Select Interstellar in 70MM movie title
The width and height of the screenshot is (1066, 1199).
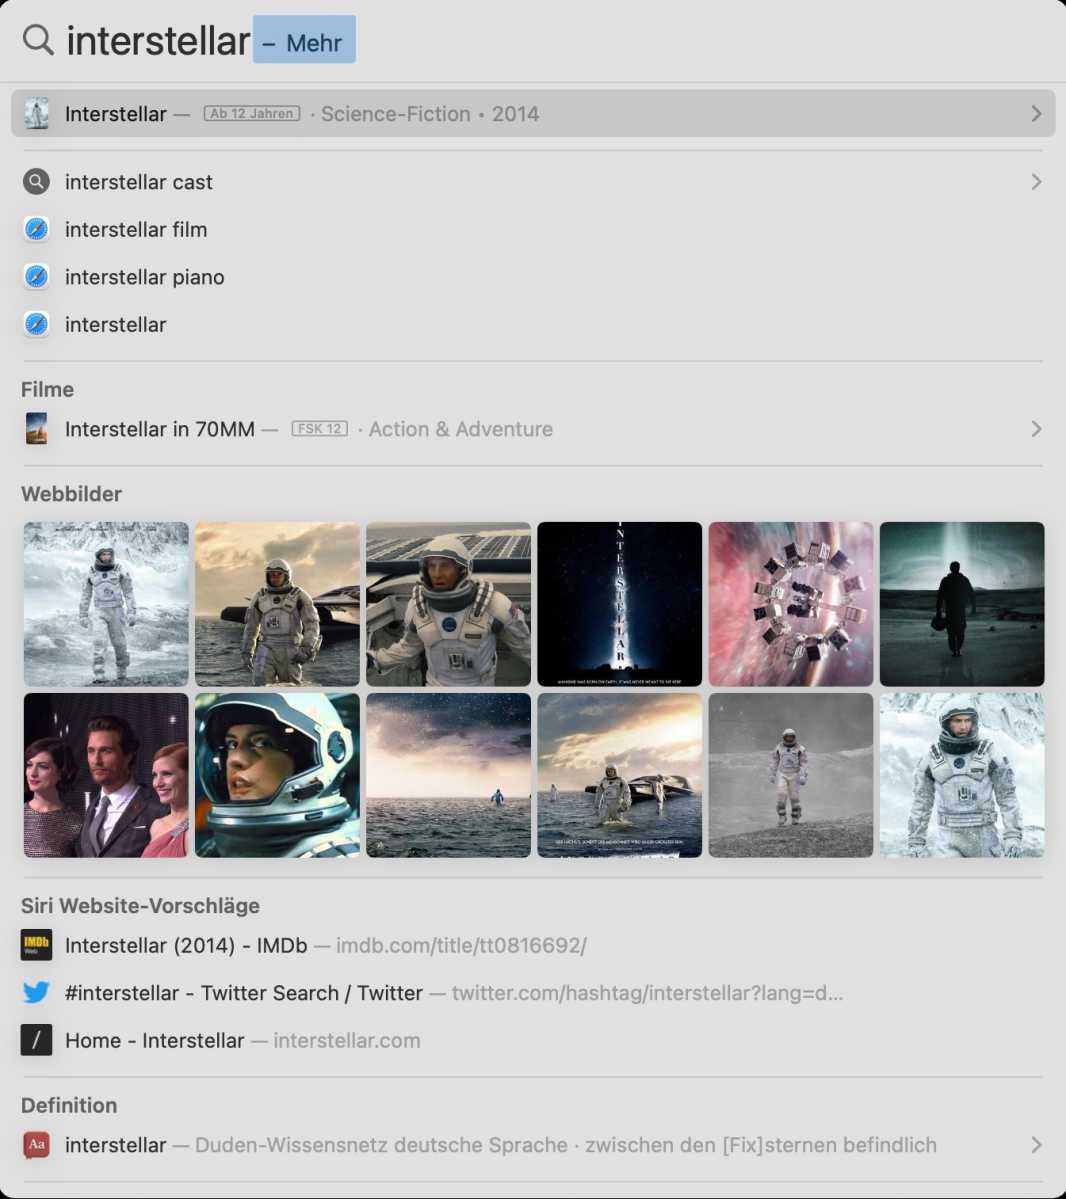point(160,429)
